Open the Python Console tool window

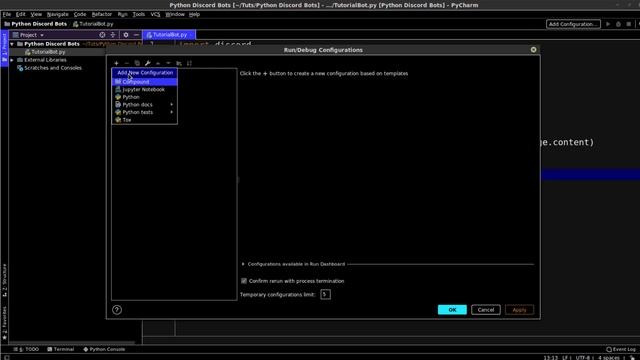tap(104, 349)
